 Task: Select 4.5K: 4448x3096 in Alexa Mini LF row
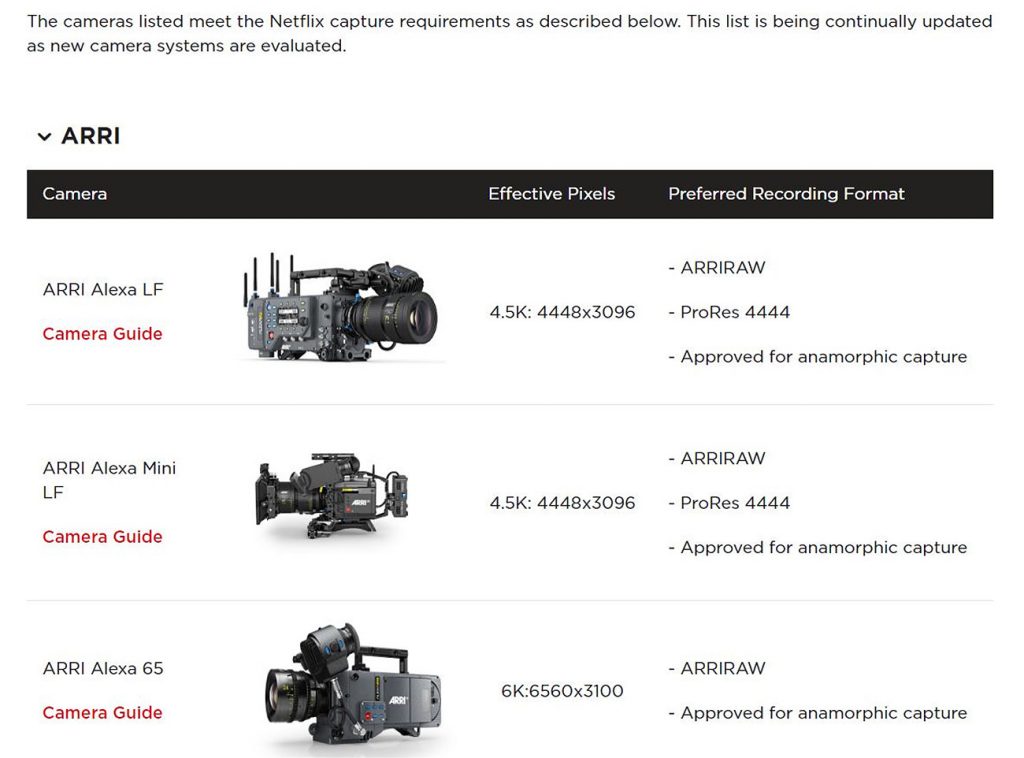click(562, 503)
